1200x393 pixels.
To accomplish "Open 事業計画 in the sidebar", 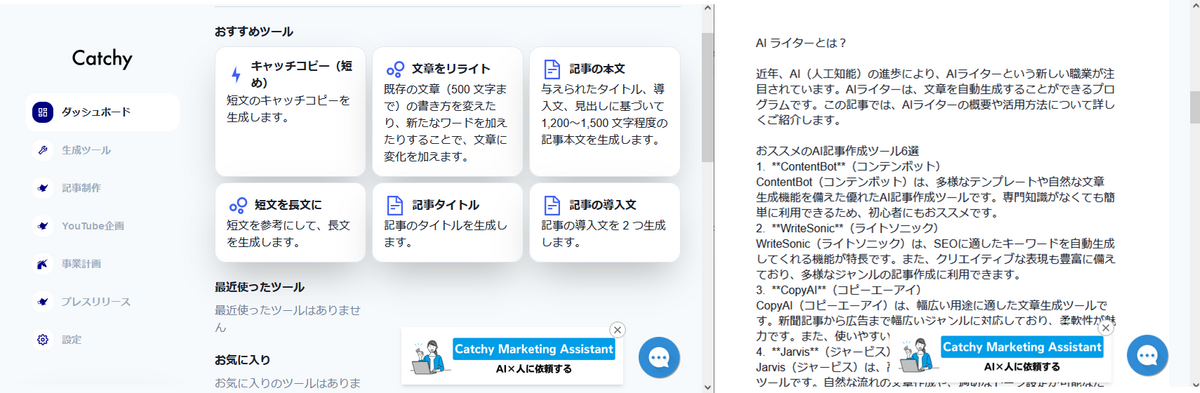I will coord(81,264).
